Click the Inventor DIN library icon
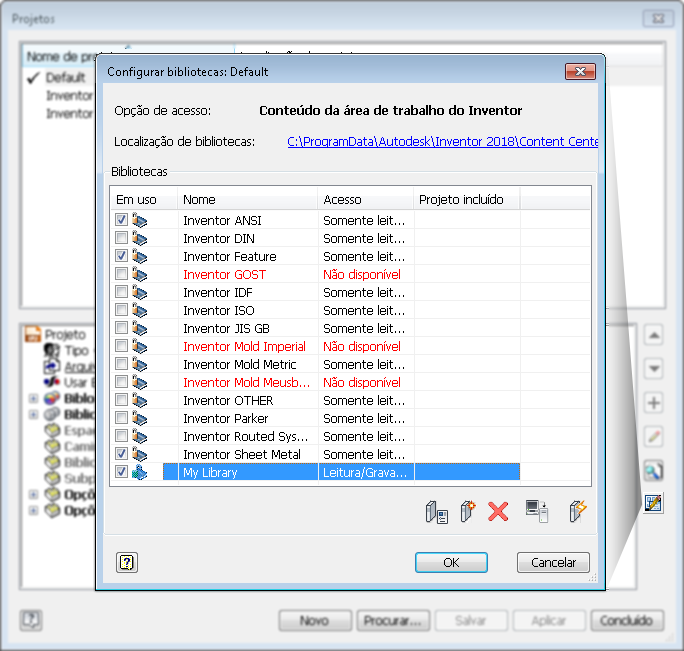 tap(140, 238)
